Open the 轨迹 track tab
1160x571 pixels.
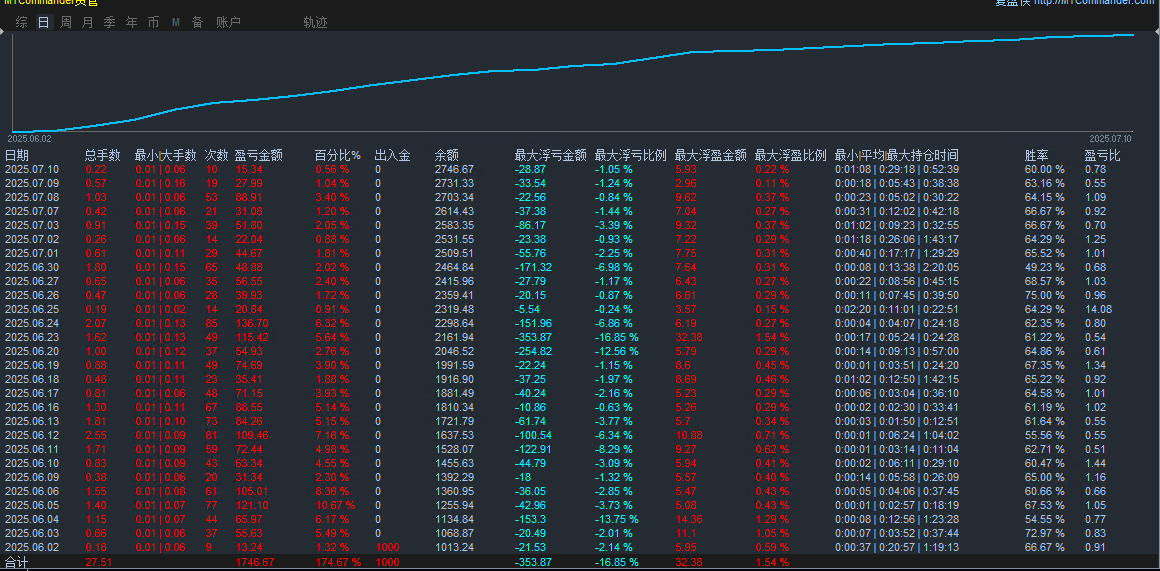click(315, 22)
